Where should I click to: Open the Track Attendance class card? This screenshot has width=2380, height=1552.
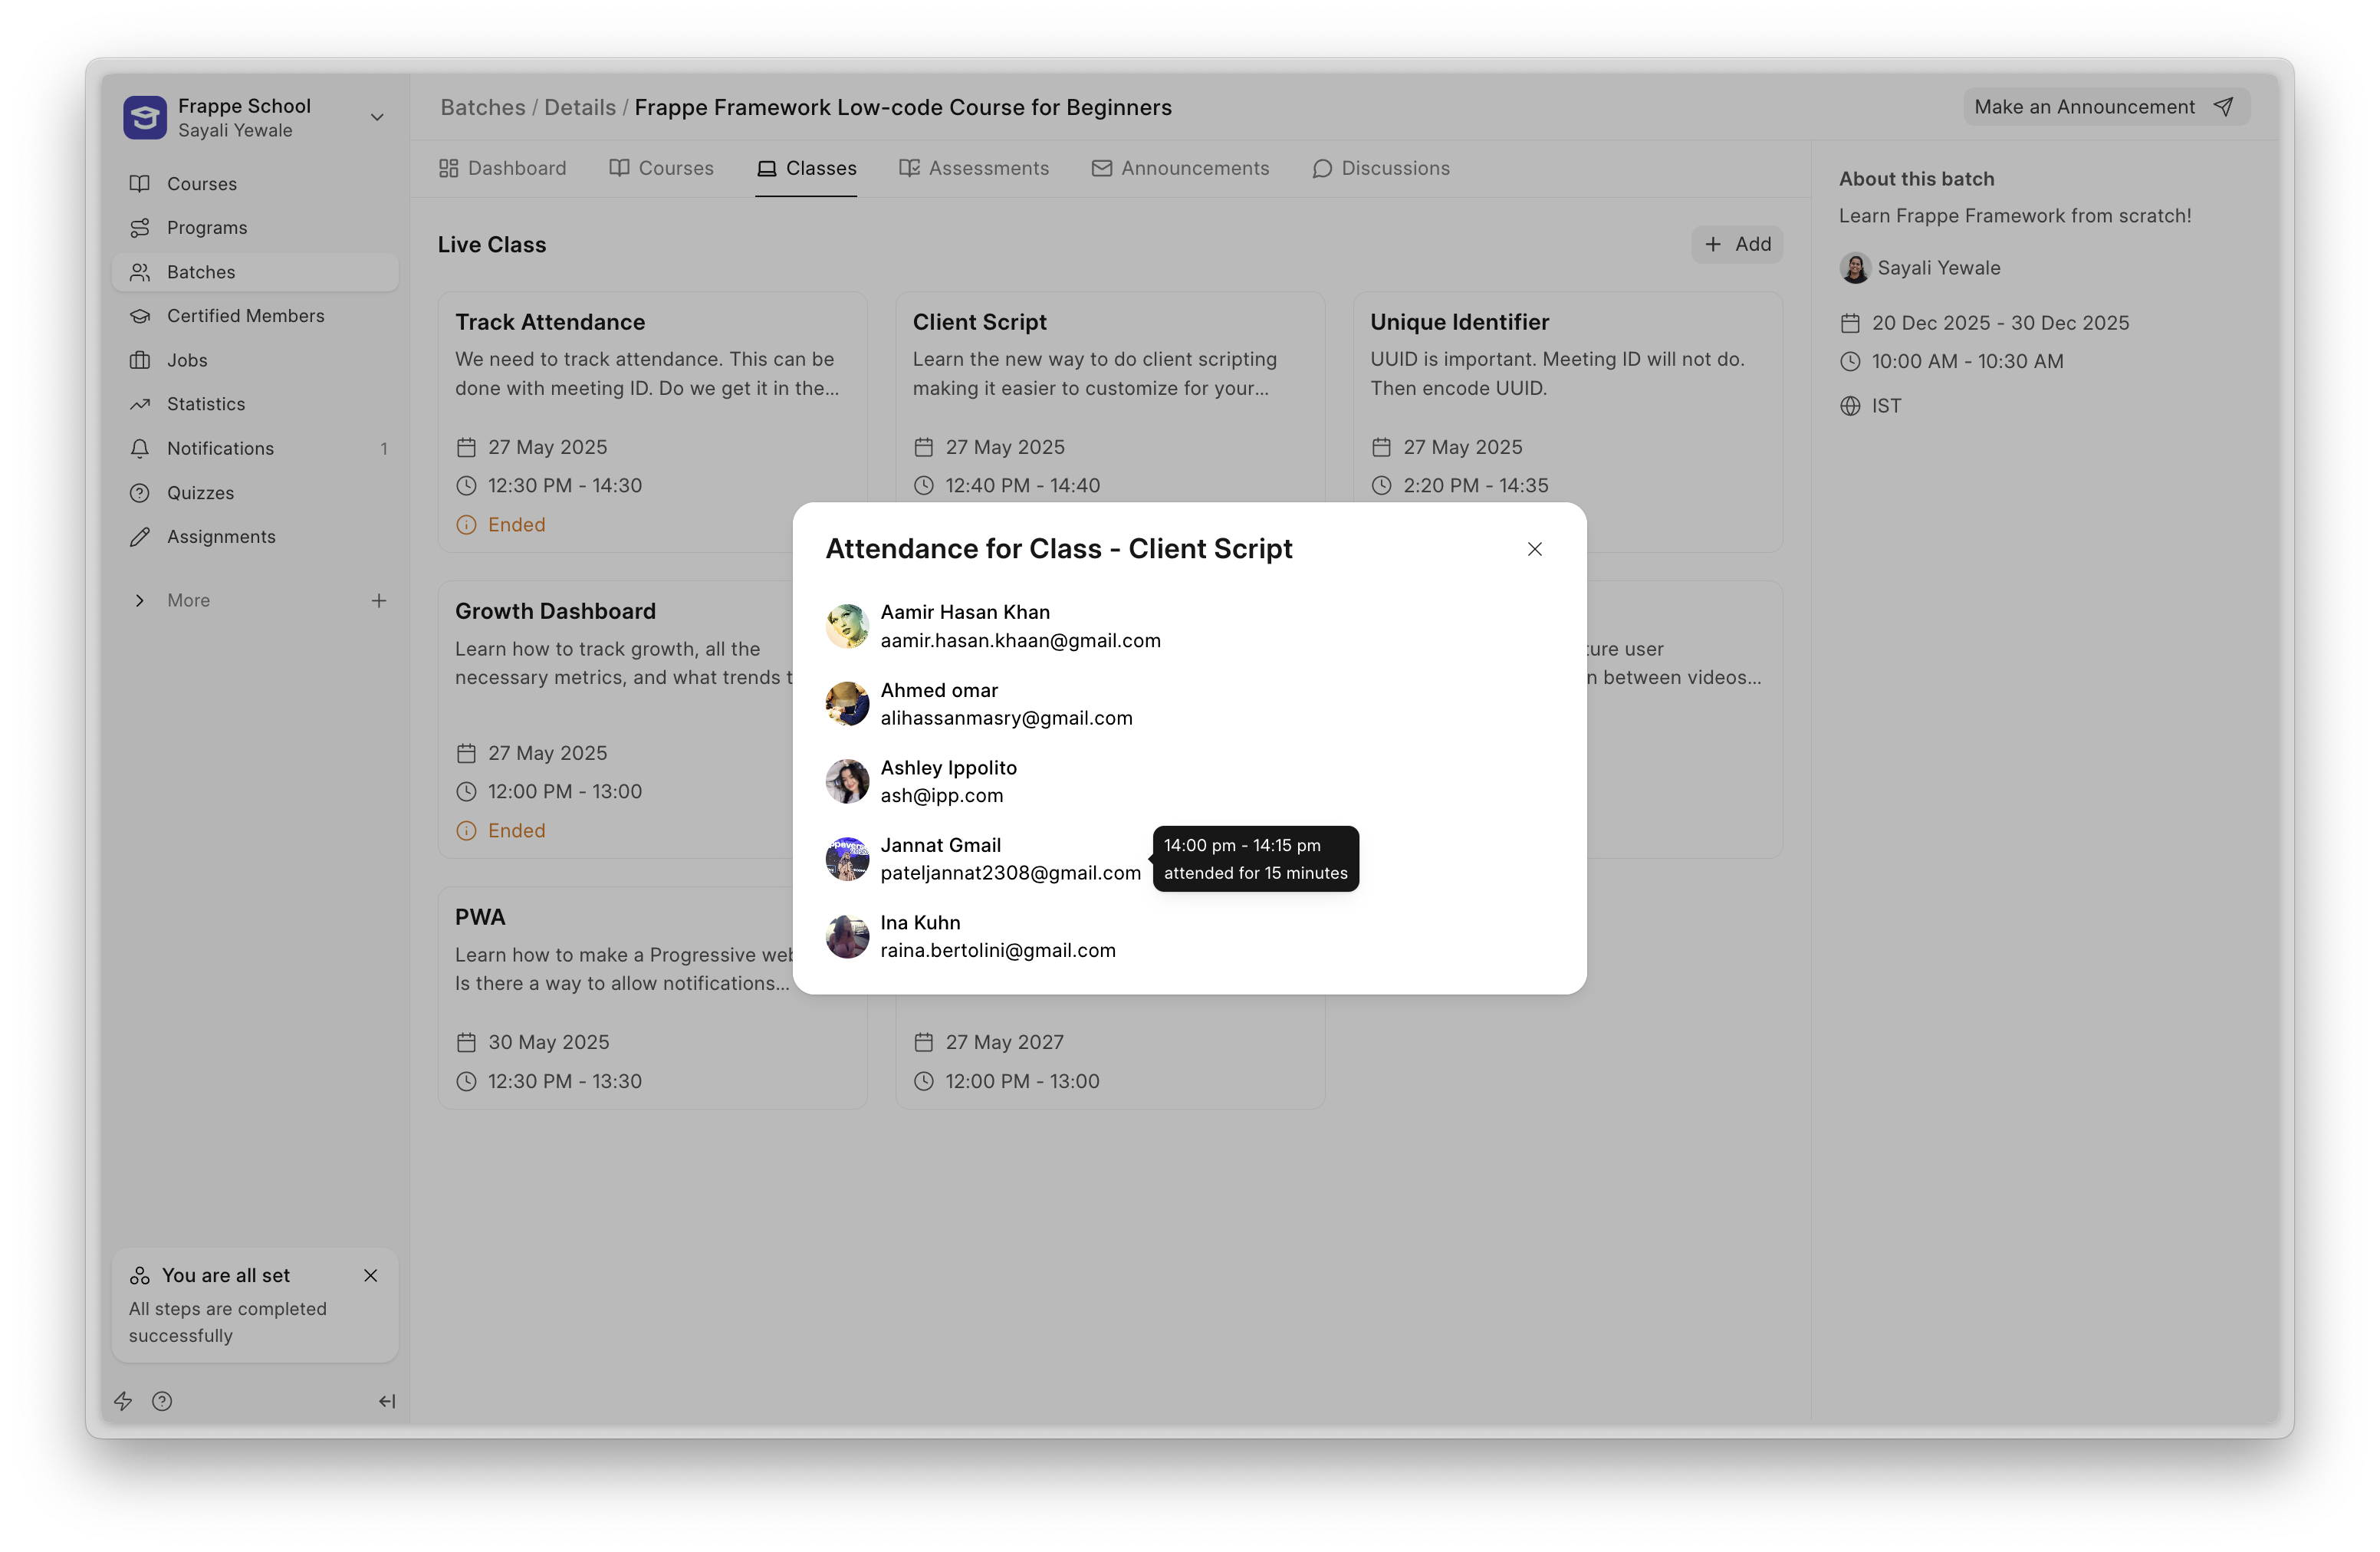(652, 422)
